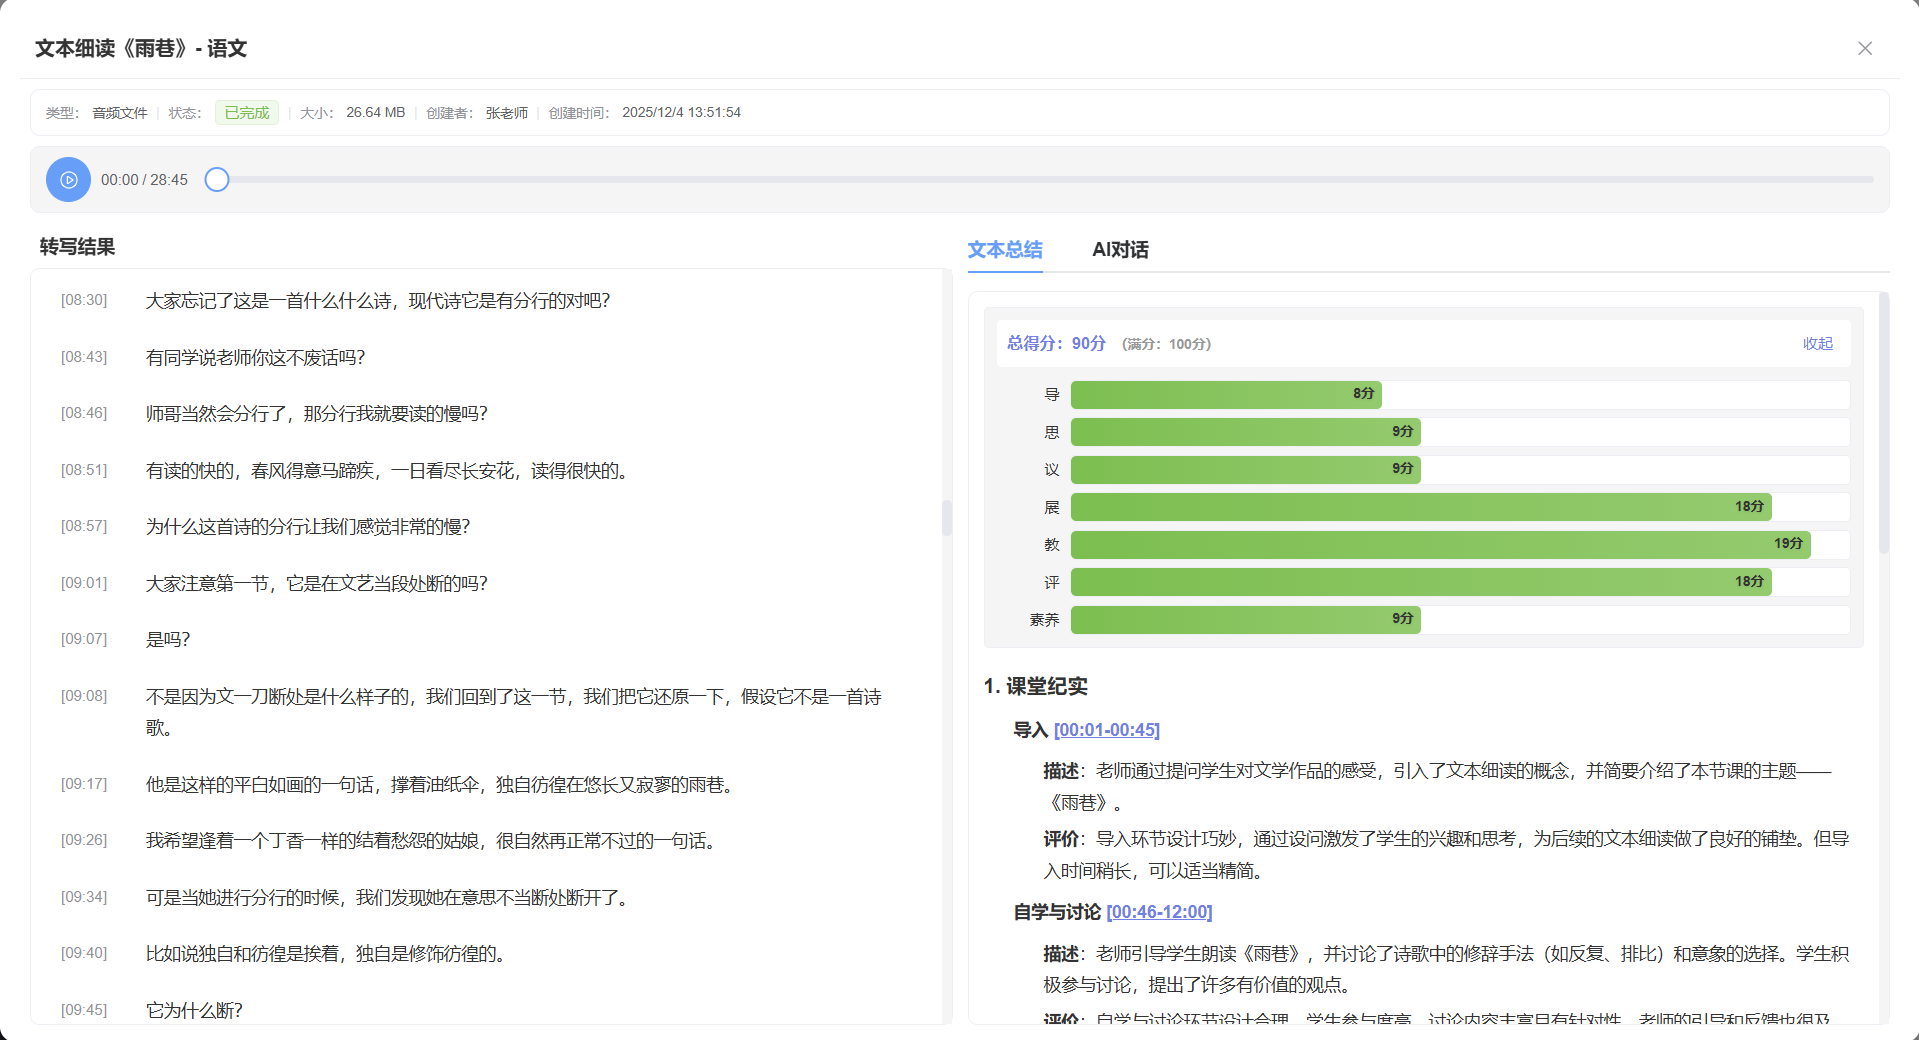Open timestamp link 00:46-12:00 beside 自学与讨论
Image resolution: width=1919 pixels, height=1040 pixels.
coord(1160,911)
